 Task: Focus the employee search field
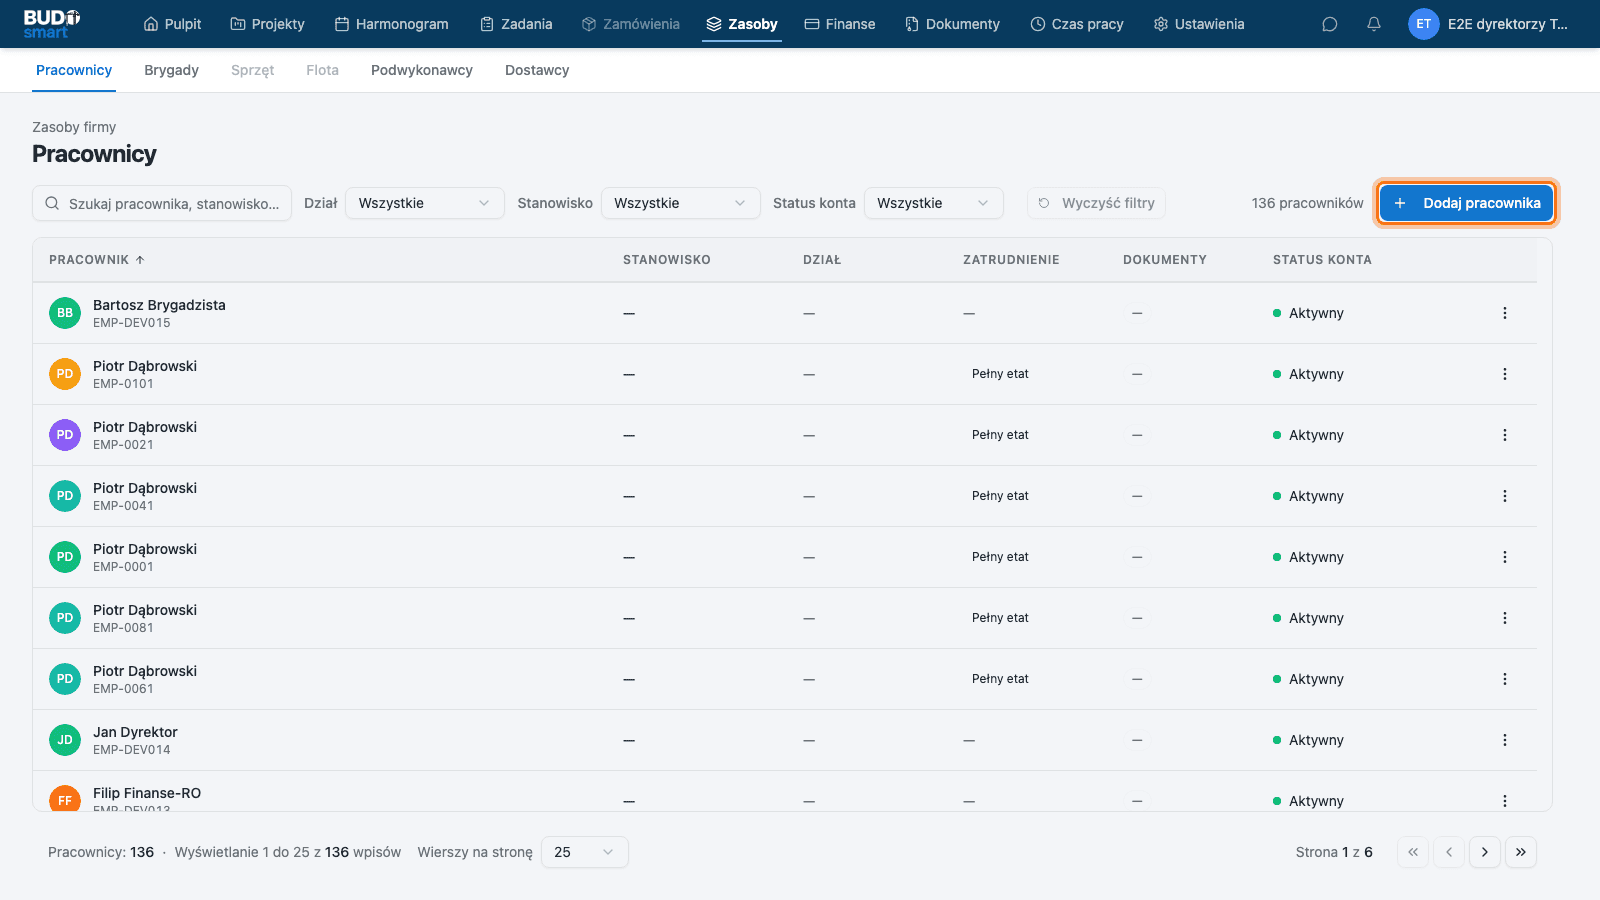point(162,203)
